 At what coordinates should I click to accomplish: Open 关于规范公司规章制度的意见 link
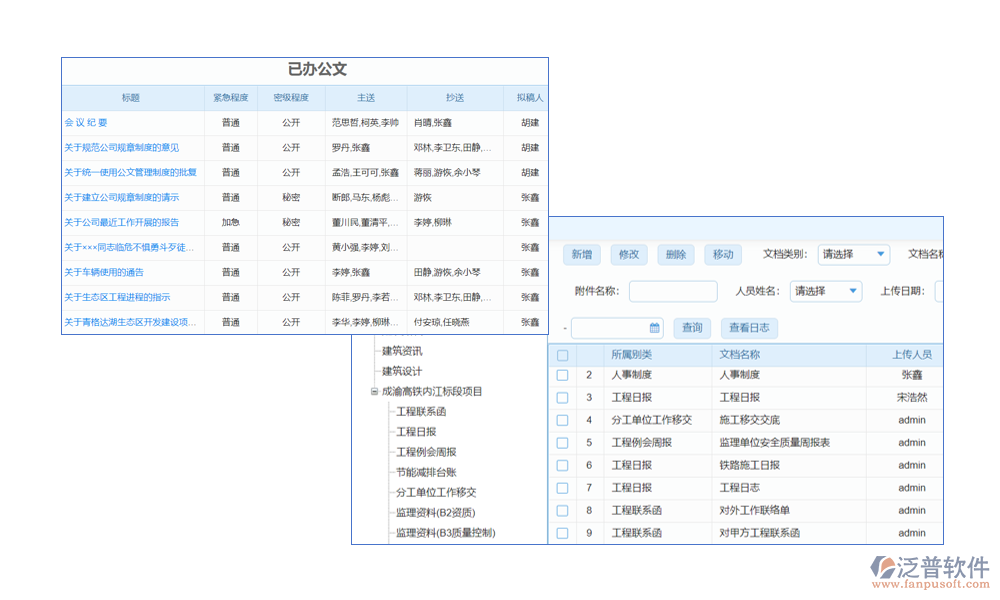pos(122,147)
